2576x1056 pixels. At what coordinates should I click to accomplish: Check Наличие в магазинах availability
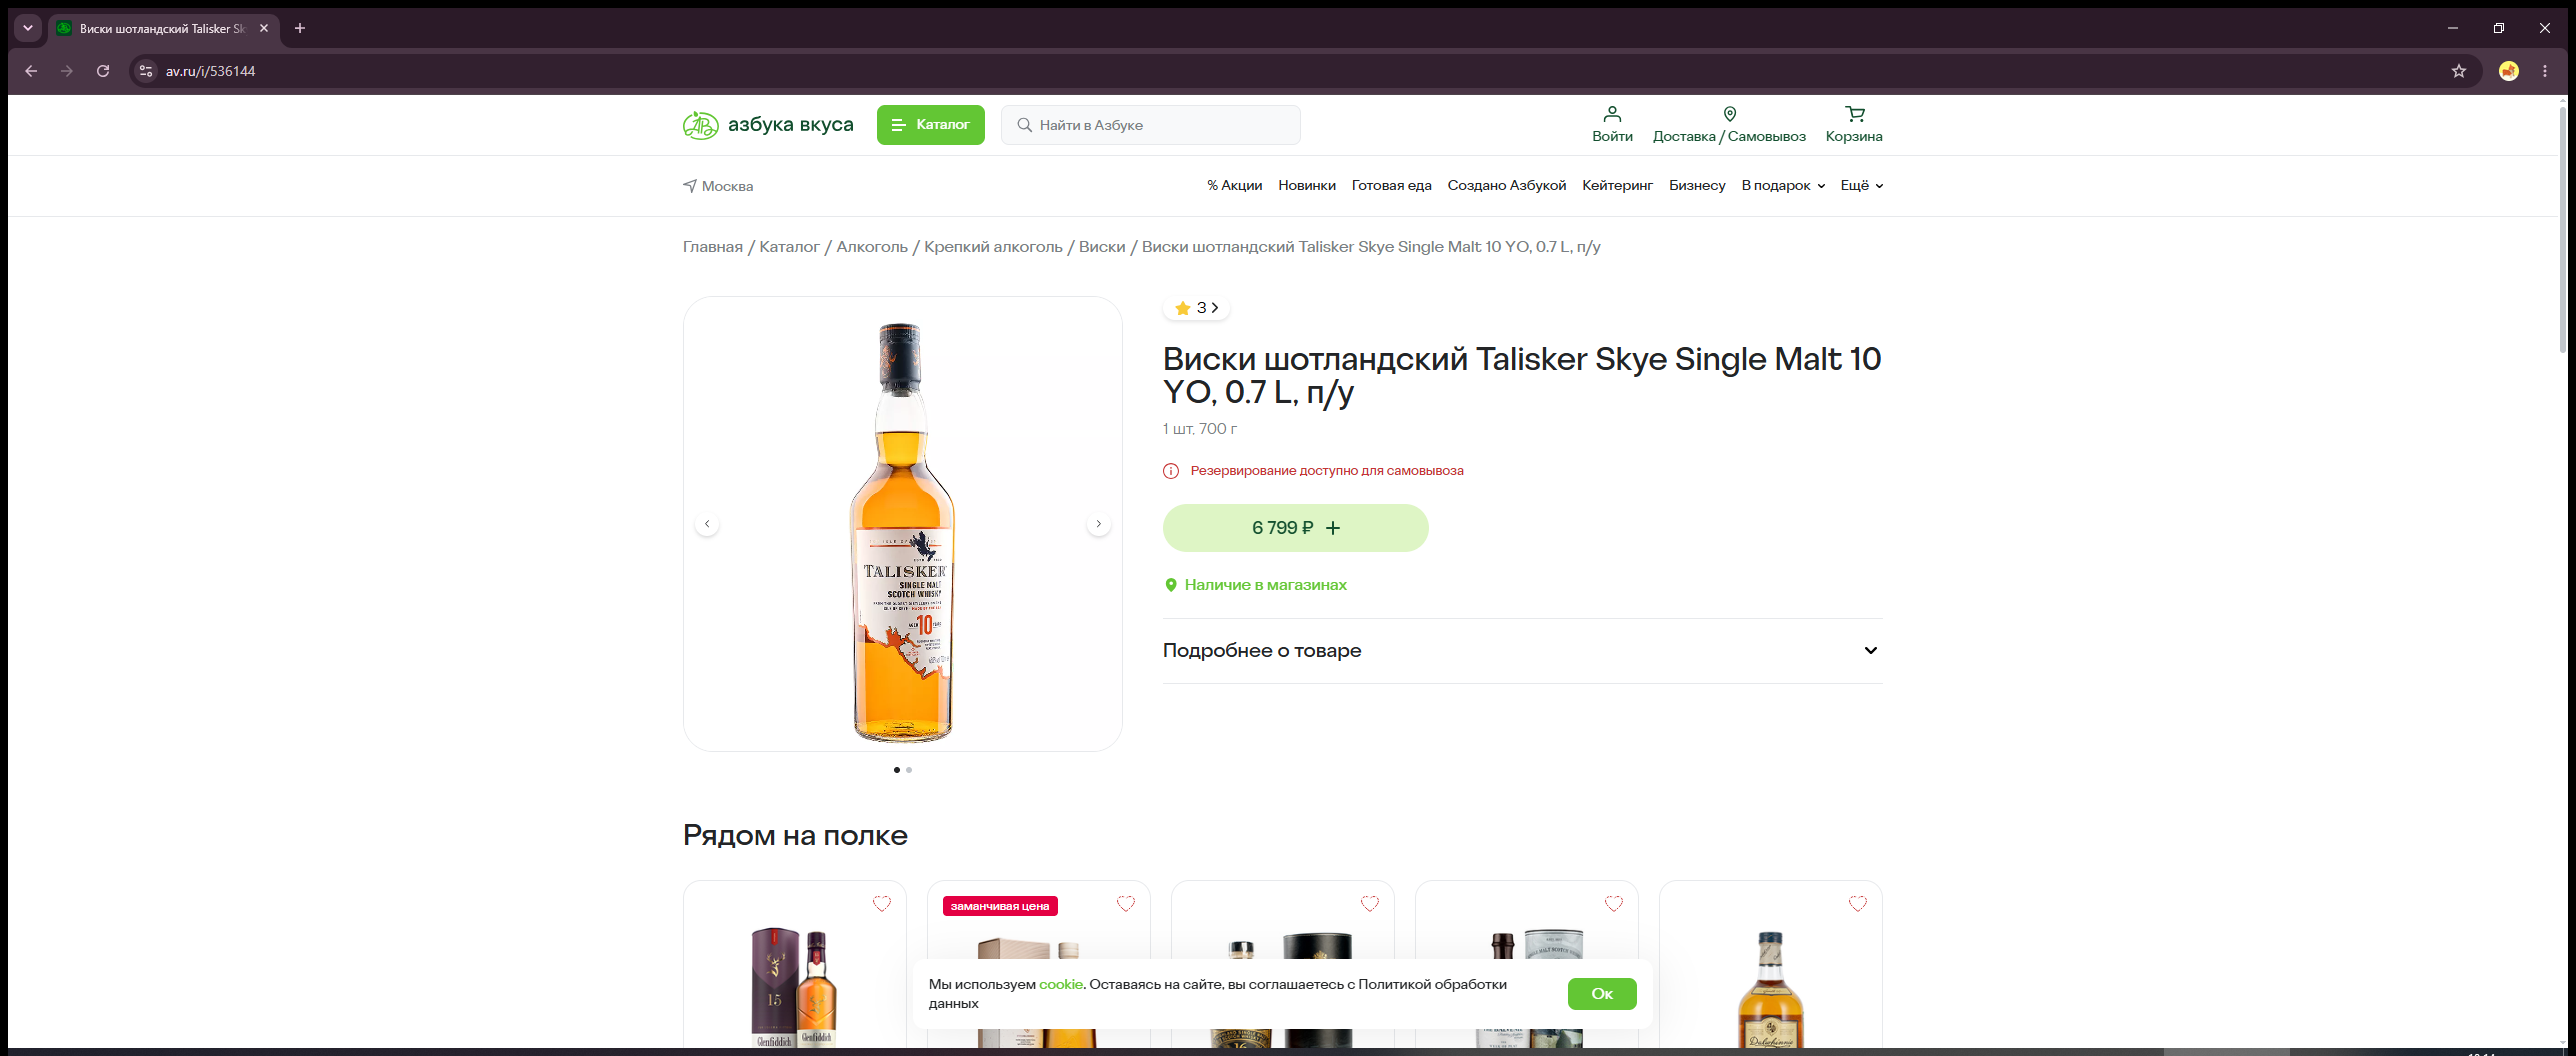coord(1256,585)
